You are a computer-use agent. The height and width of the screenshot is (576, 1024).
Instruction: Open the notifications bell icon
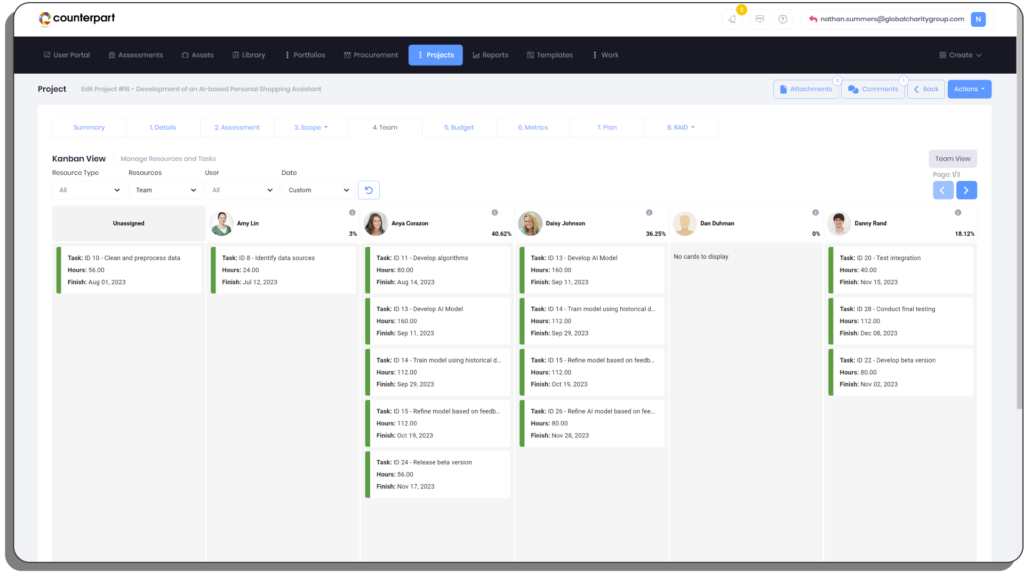point(733,19)
